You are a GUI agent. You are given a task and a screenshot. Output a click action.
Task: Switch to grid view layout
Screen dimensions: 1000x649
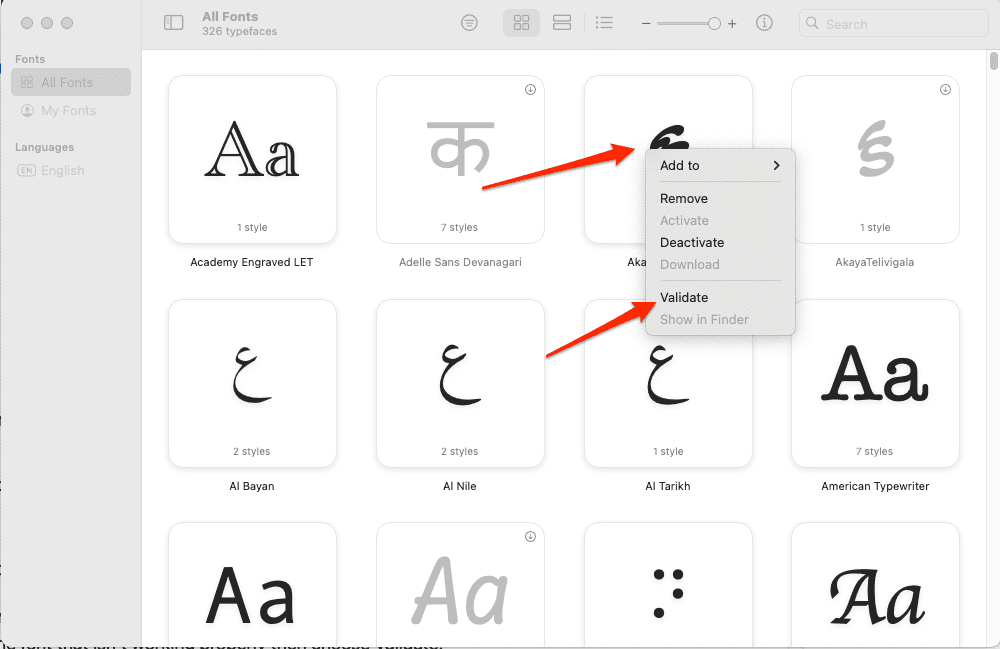[521, 23]
